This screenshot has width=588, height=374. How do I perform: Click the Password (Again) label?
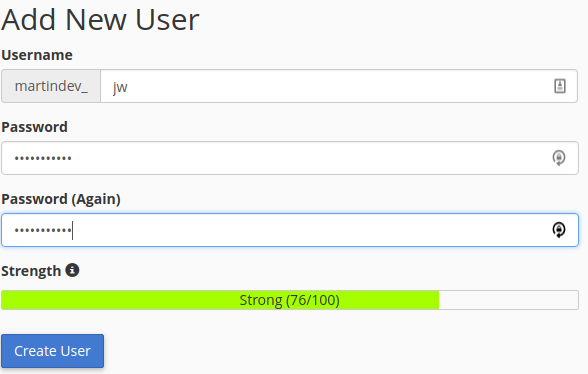tap(61, 199)
